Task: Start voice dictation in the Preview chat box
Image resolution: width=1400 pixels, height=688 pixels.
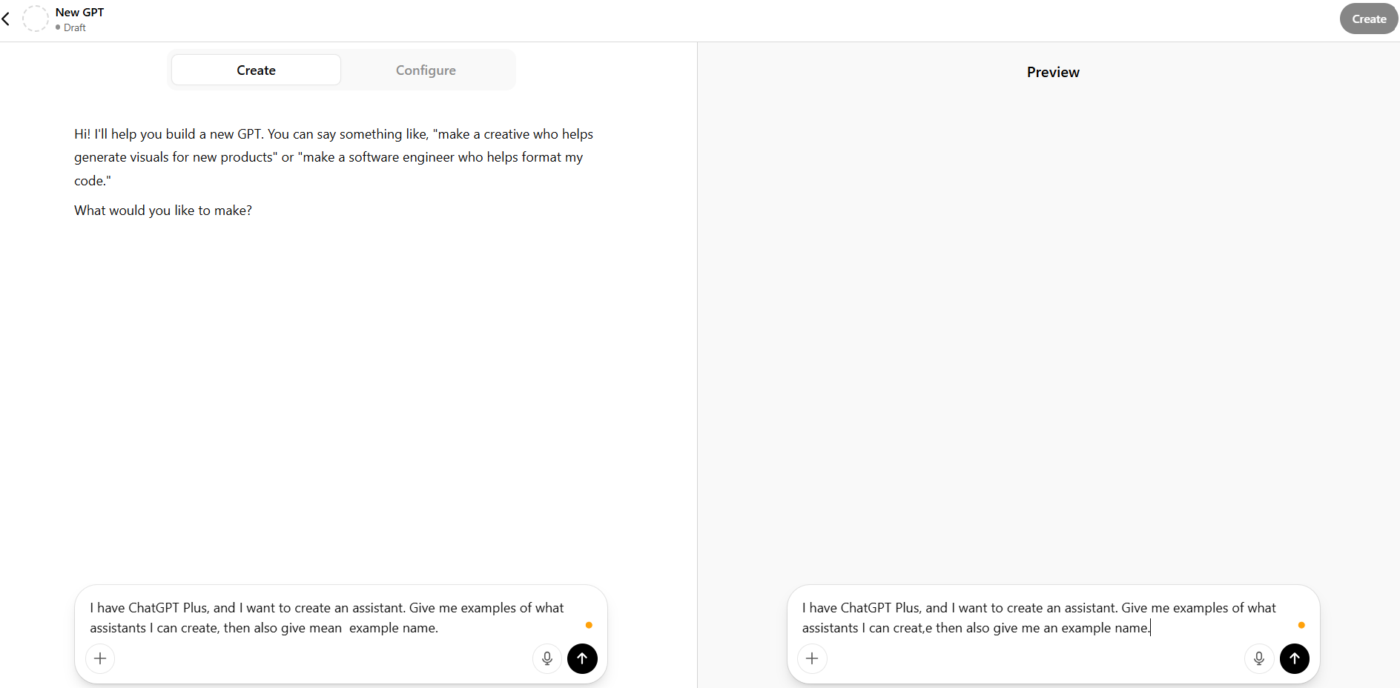Action: click(1259, 658)
